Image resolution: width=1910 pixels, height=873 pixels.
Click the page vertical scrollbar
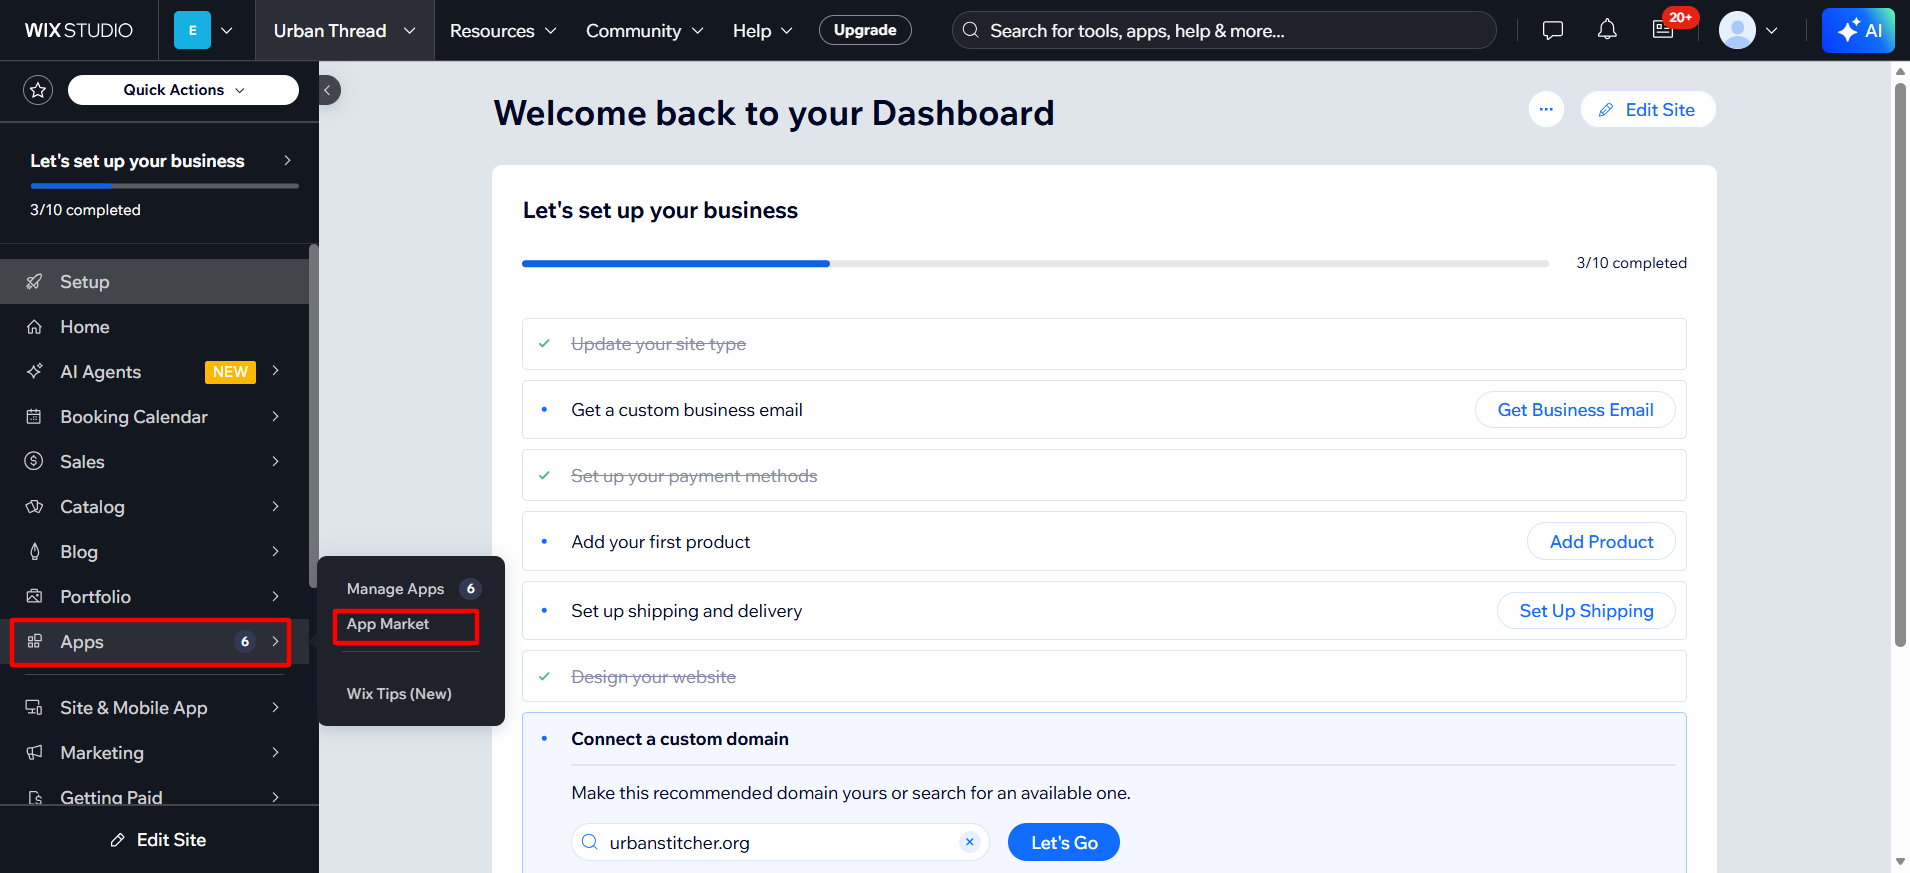pos(1900,365)
